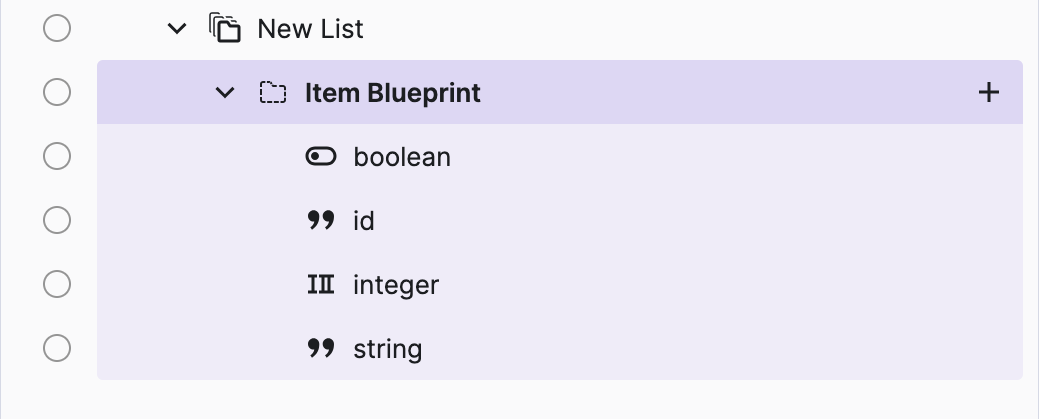Click the Item Blueprint dashed folder icon
Viewport: 1039px width, 419px height.
point(272,93)
